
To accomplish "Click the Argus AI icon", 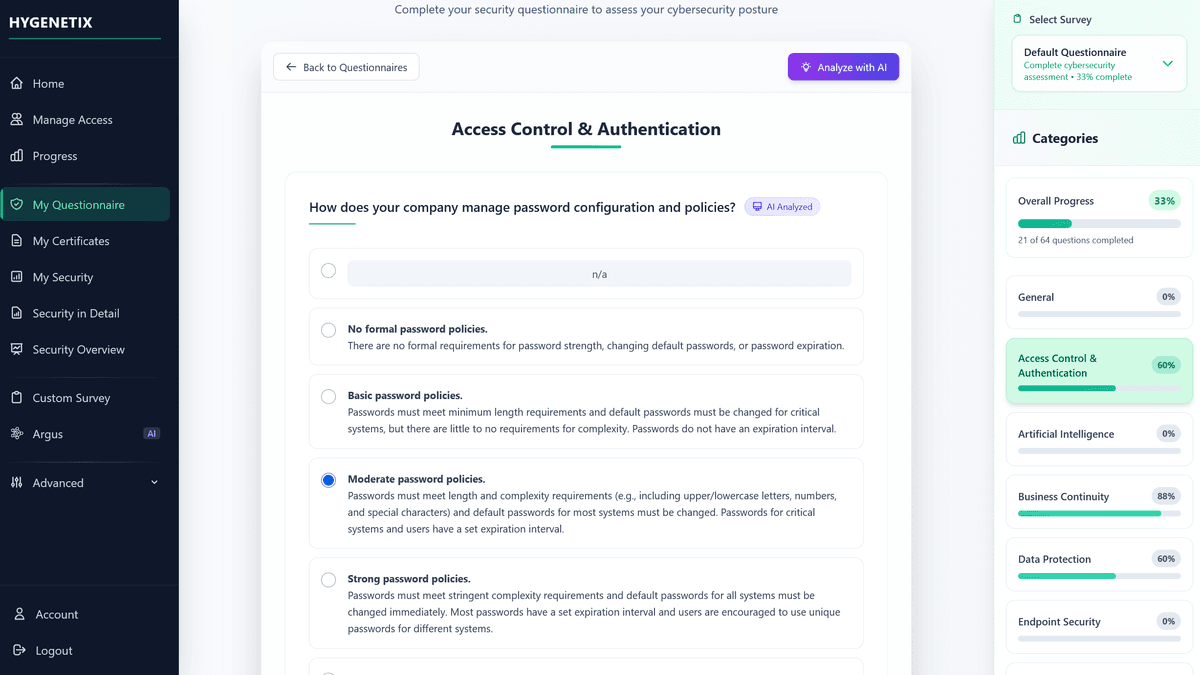I will (17, 434).
